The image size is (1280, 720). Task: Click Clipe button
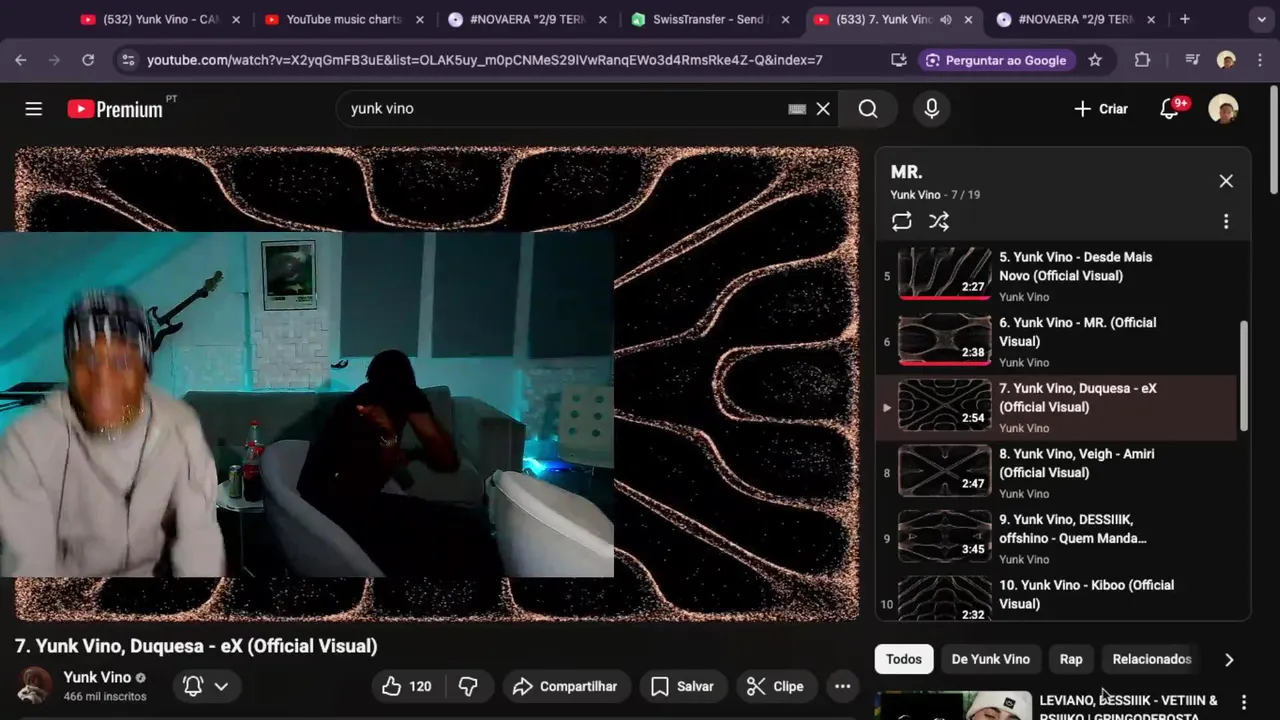[776, 686]
